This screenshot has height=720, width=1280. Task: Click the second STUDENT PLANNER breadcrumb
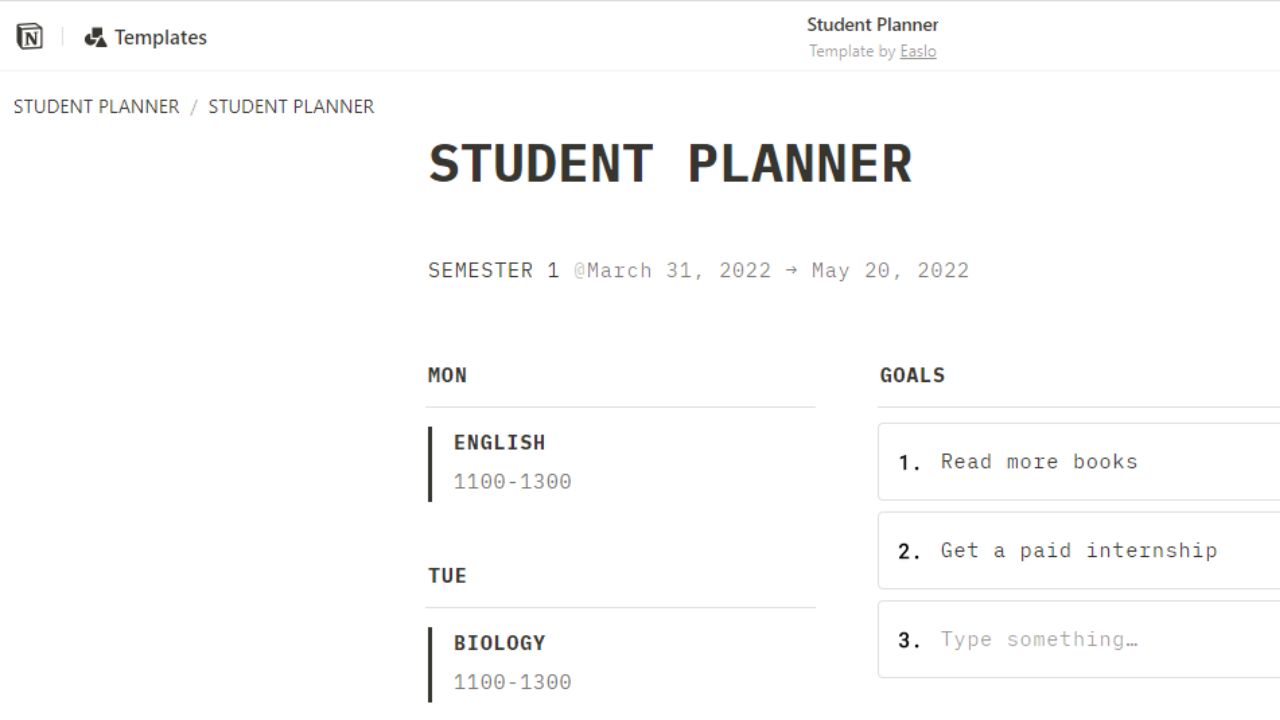pos(289,106)
